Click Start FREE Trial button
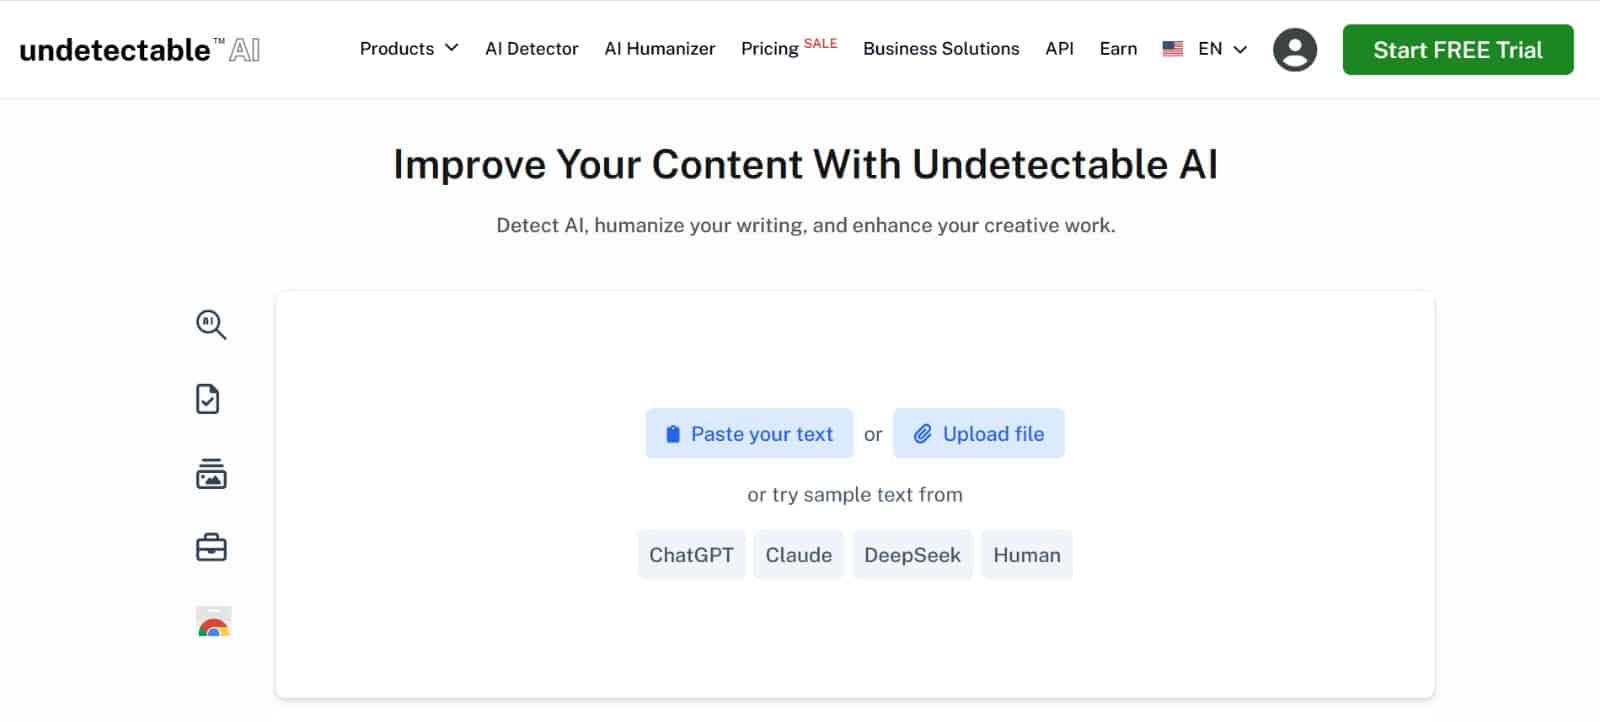The image size is (1600, 722). 1458,50
